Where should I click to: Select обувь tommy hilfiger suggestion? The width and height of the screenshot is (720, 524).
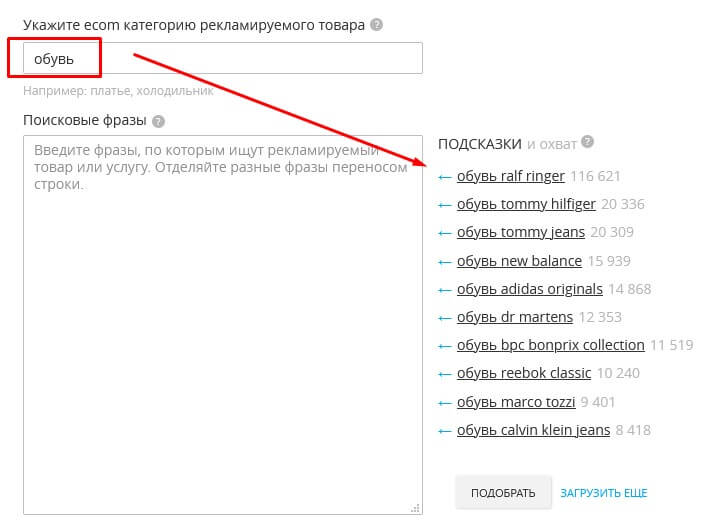point(526,204)
